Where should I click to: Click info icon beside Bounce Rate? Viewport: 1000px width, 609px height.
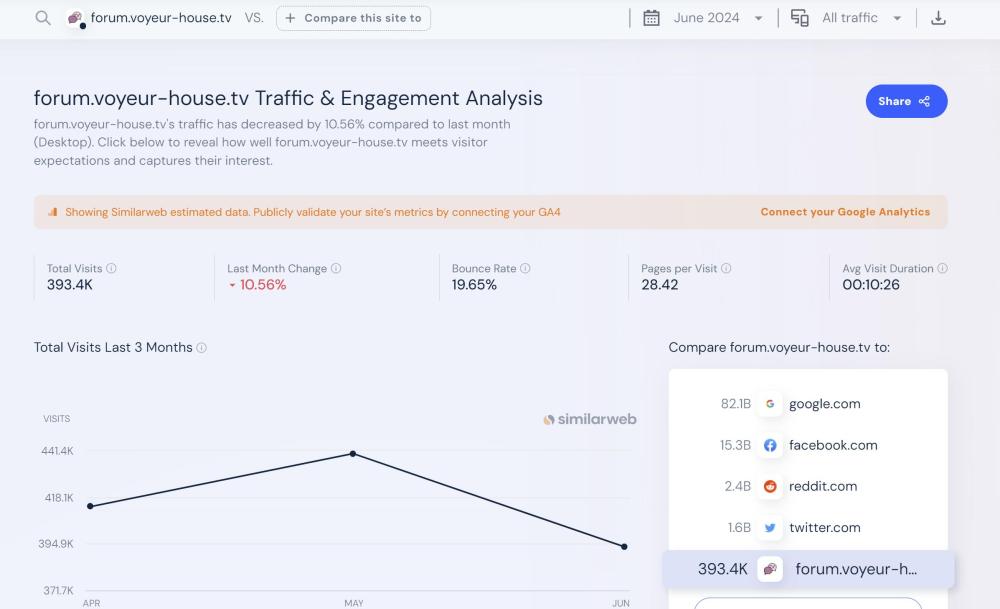[526, 269]
